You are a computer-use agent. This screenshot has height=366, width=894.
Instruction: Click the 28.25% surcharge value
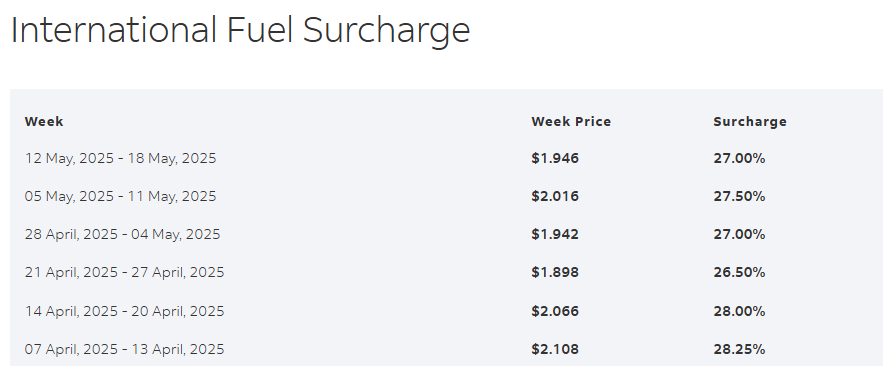click(x=739, y=349)
